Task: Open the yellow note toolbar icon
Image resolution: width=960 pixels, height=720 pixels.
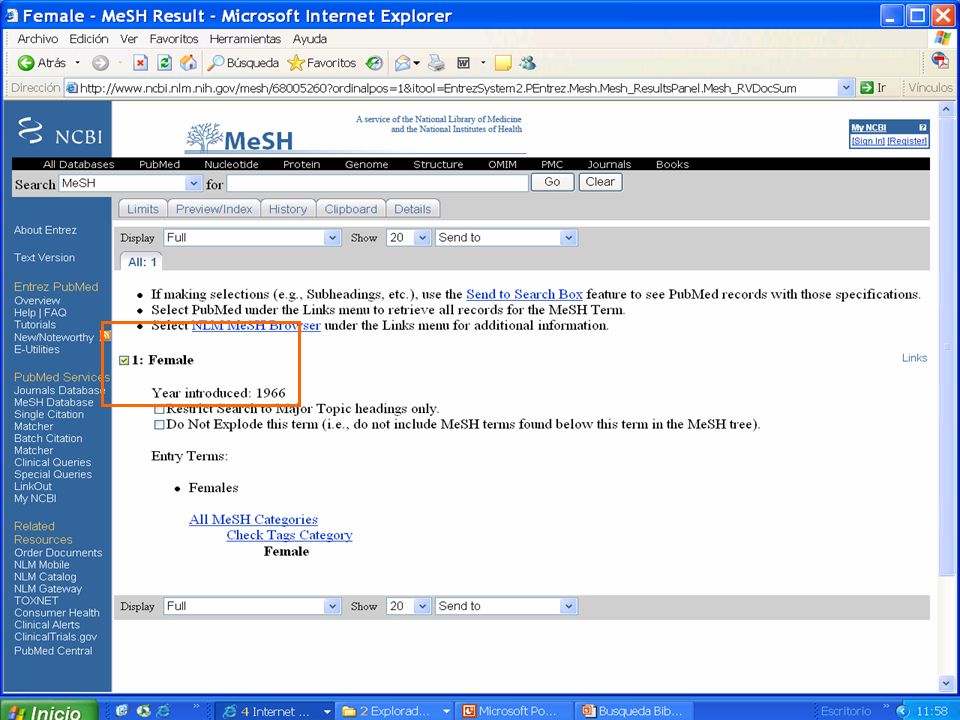Action: point(503,62)
